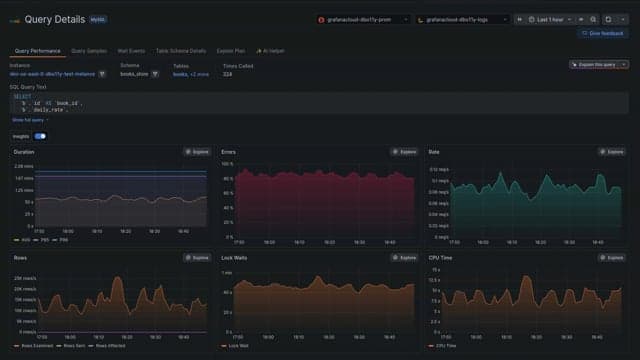Click the Times Called value 328

pos(227,74)
